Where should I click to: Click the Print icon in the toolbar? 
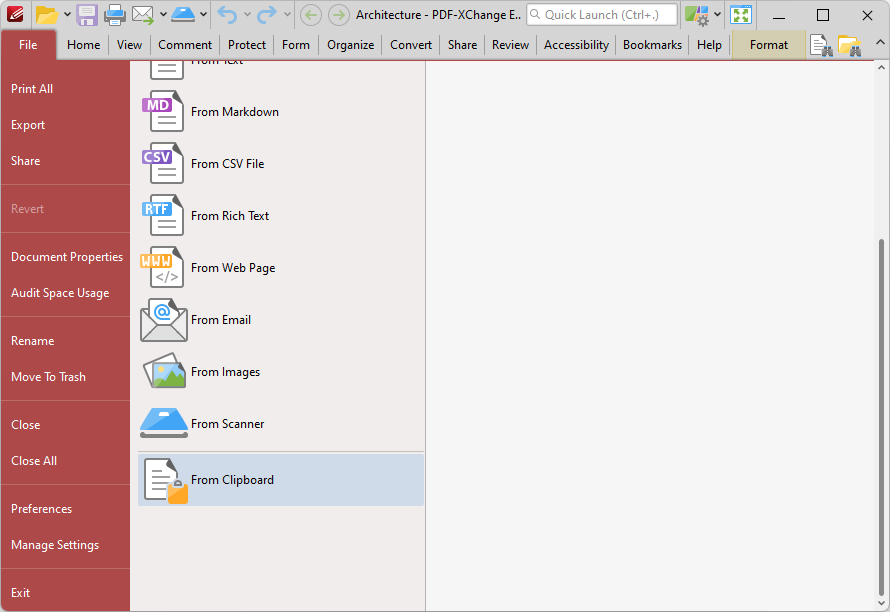(115, 15)
